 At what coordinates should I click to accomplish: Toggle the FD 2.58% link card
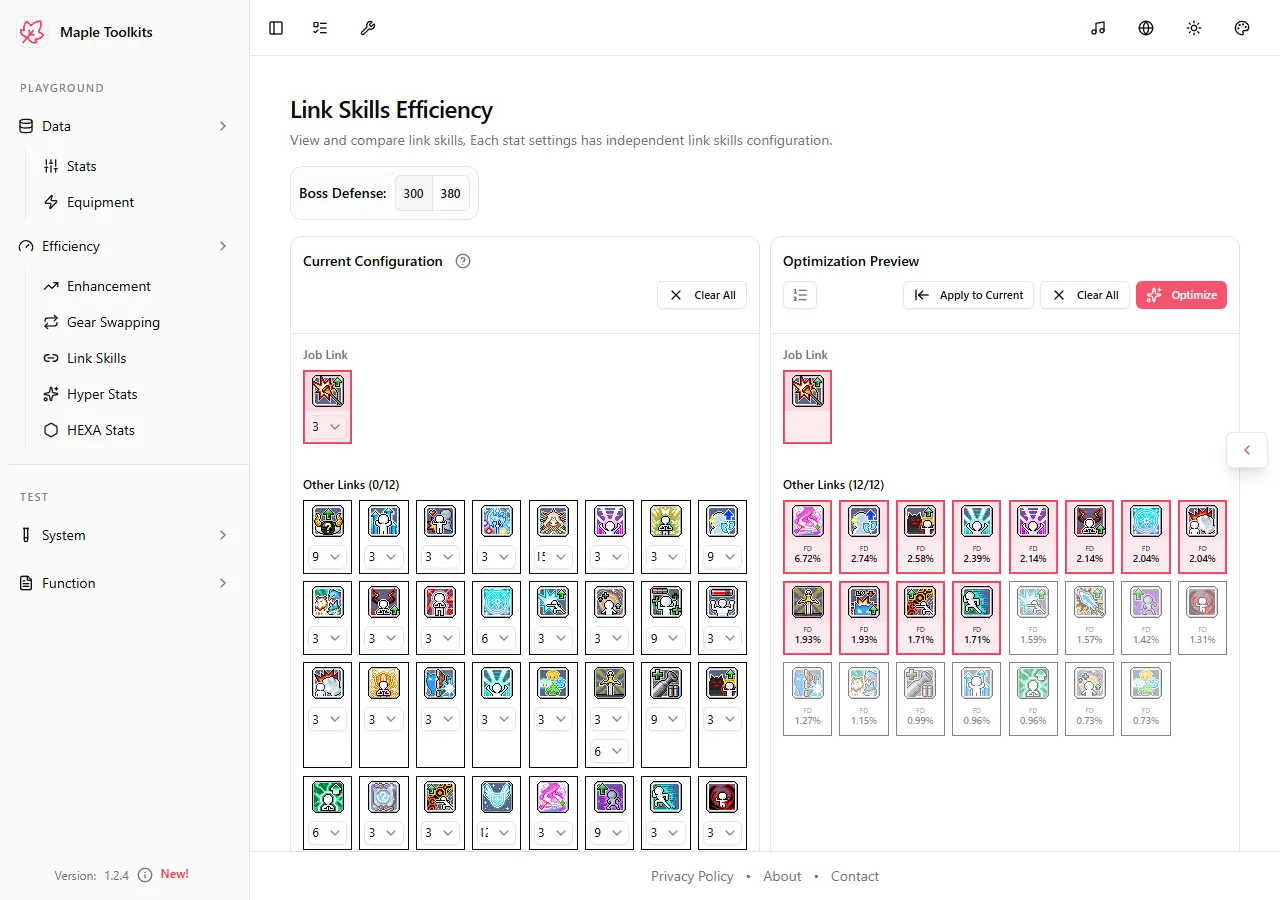[x=920, y=537]
